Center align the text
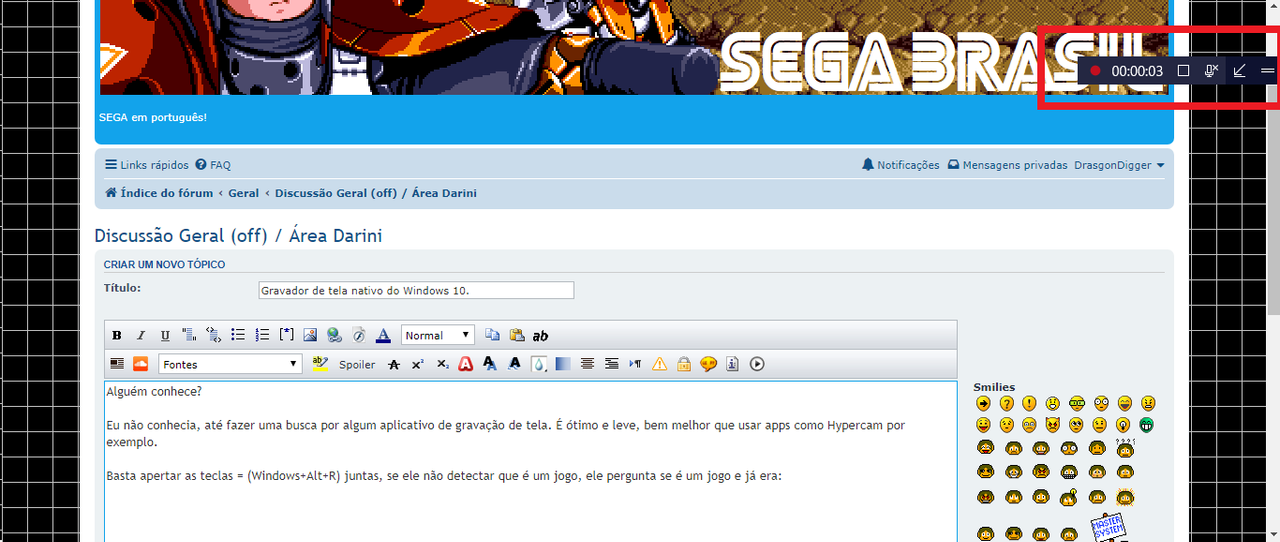 [x=587, y=364]
